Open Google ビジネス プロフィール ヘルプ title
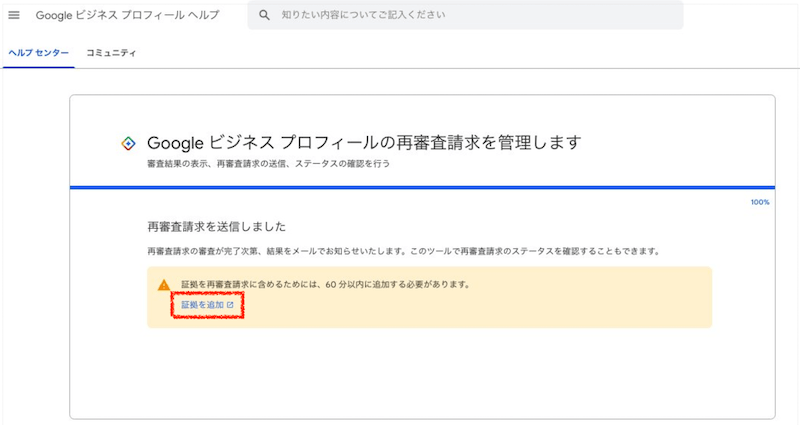Screen dimensions: 800x425 click(127, 15)
